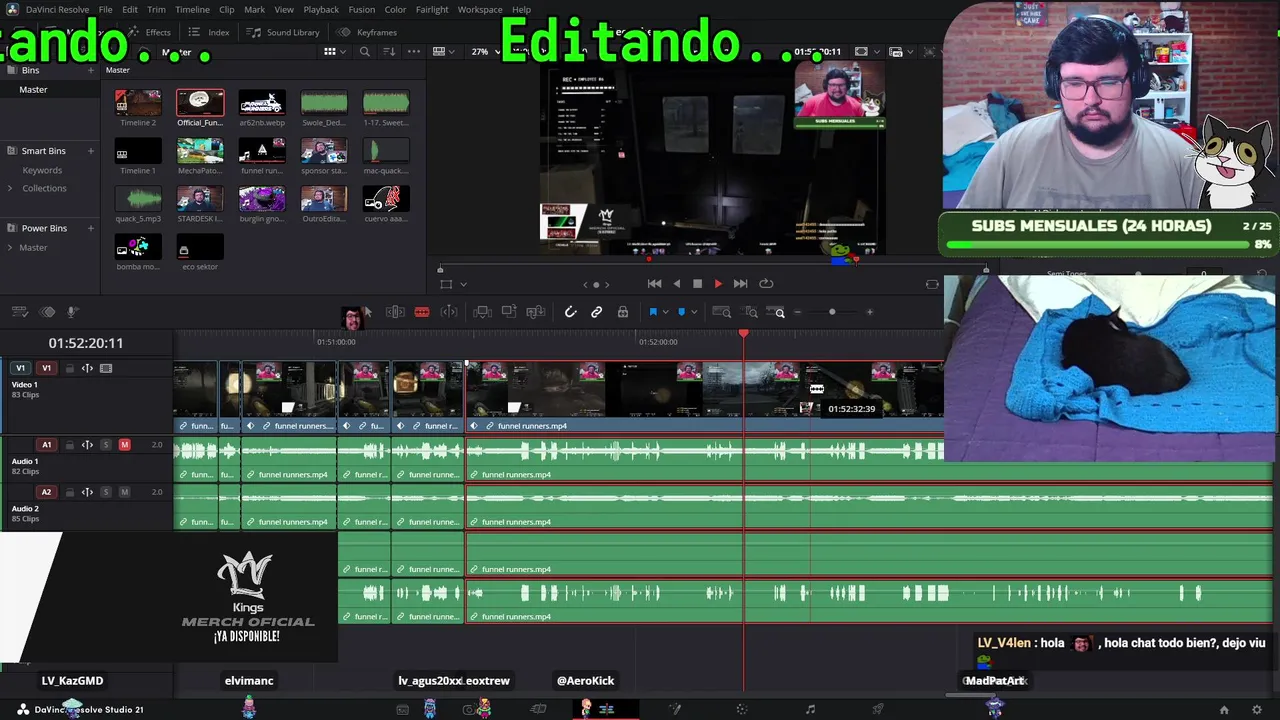Screen dimensions: 1280x720
Task: Jump to first frame in viewer
Action: 654,284
